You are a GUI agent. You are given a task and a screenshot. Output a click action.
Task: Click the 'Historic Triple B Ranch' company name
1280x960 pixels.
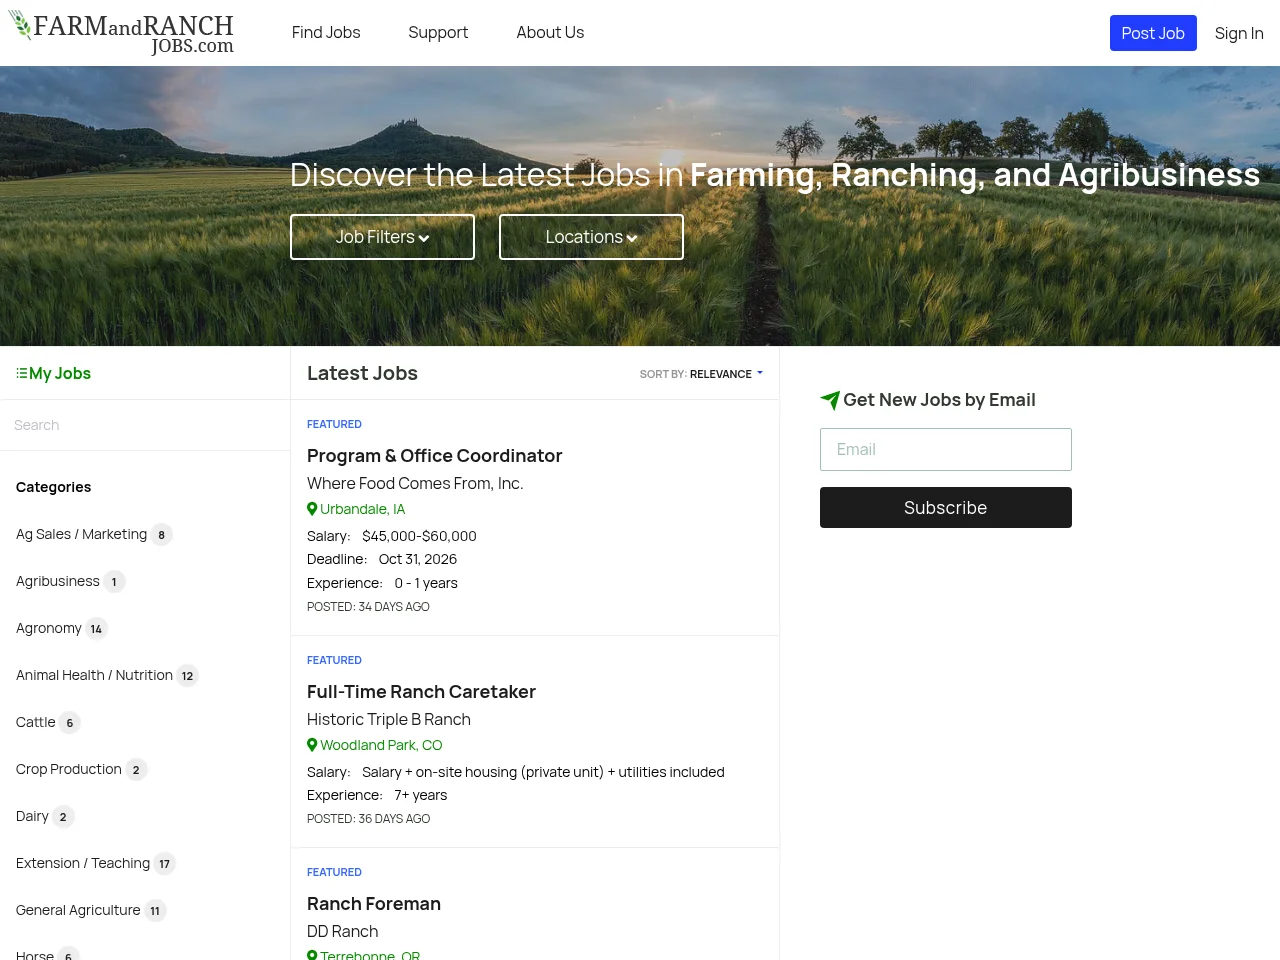tap(389, 719)
